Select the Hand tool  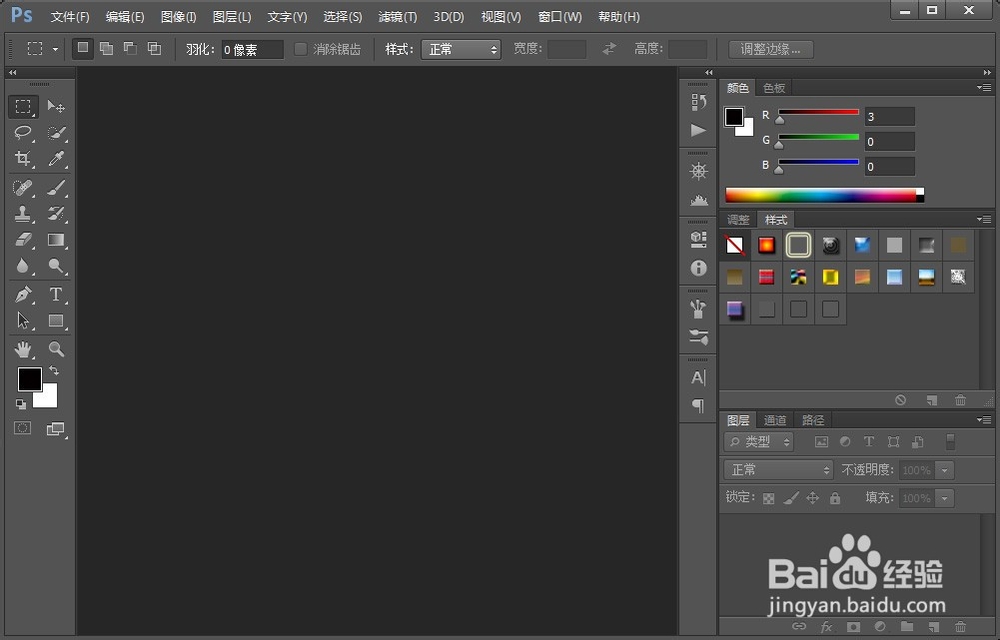click(23, 349)
